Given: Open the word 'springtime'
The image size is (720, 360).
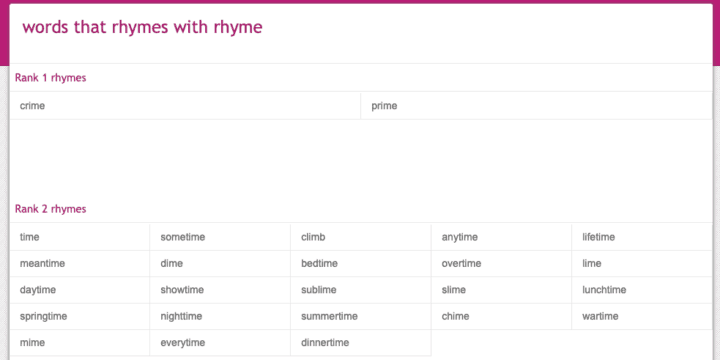Looking at the screenshot, I should [x=43, y=316].
